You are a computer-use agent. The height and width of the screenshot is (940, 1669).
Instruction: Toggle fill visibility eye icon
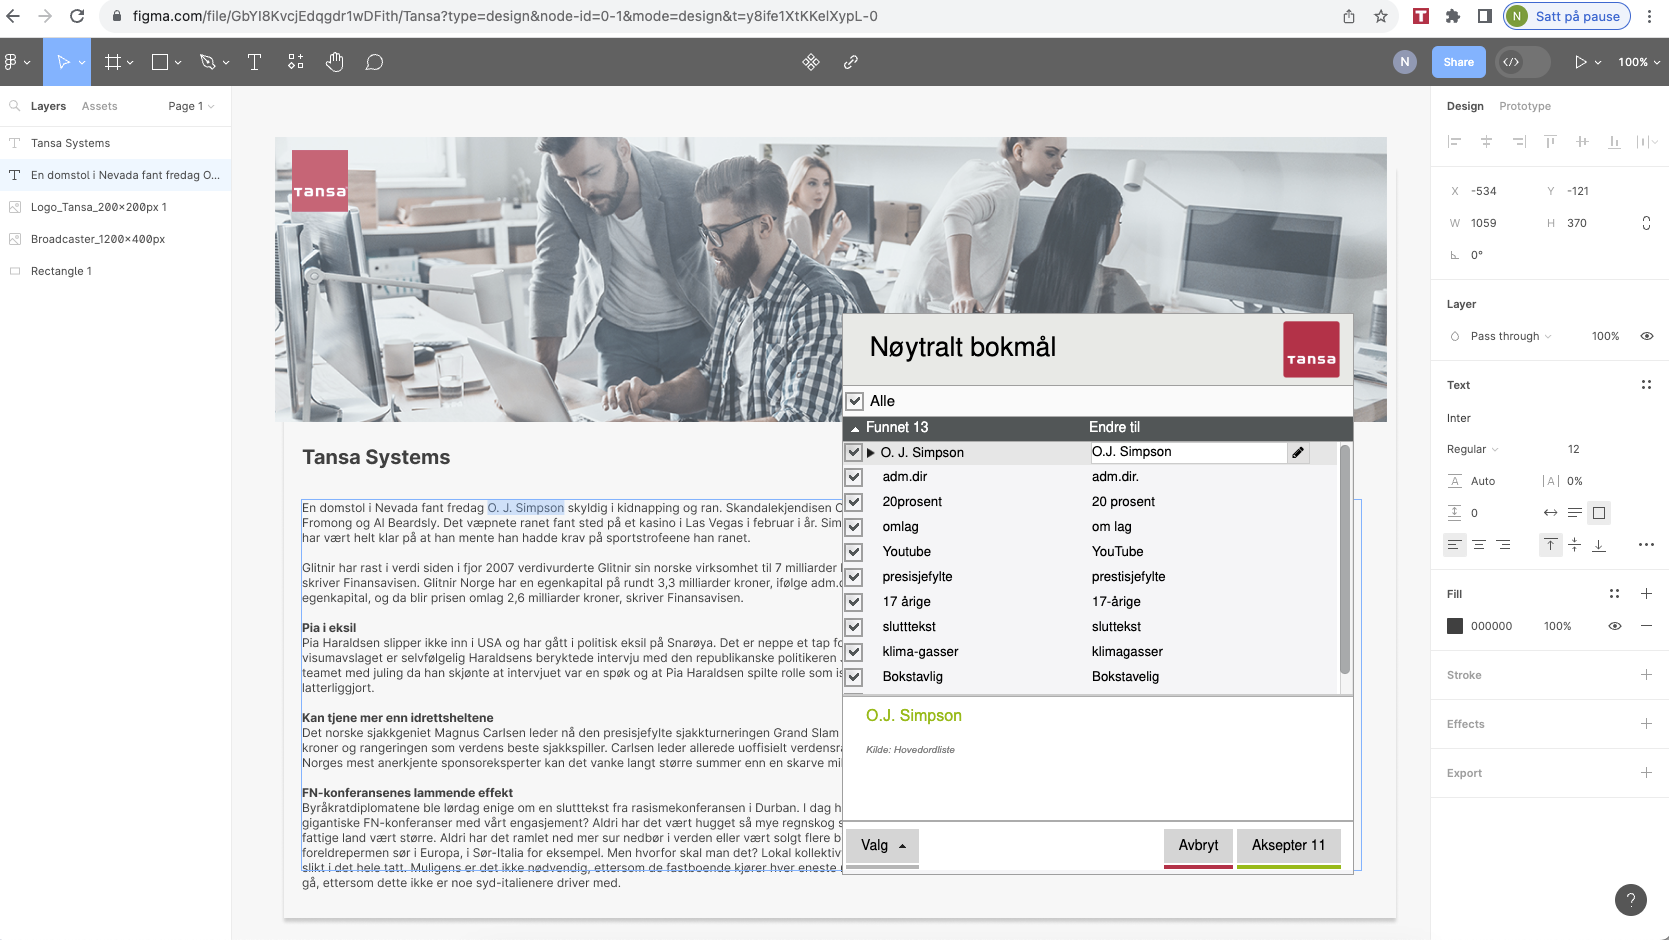point(1614,626)
